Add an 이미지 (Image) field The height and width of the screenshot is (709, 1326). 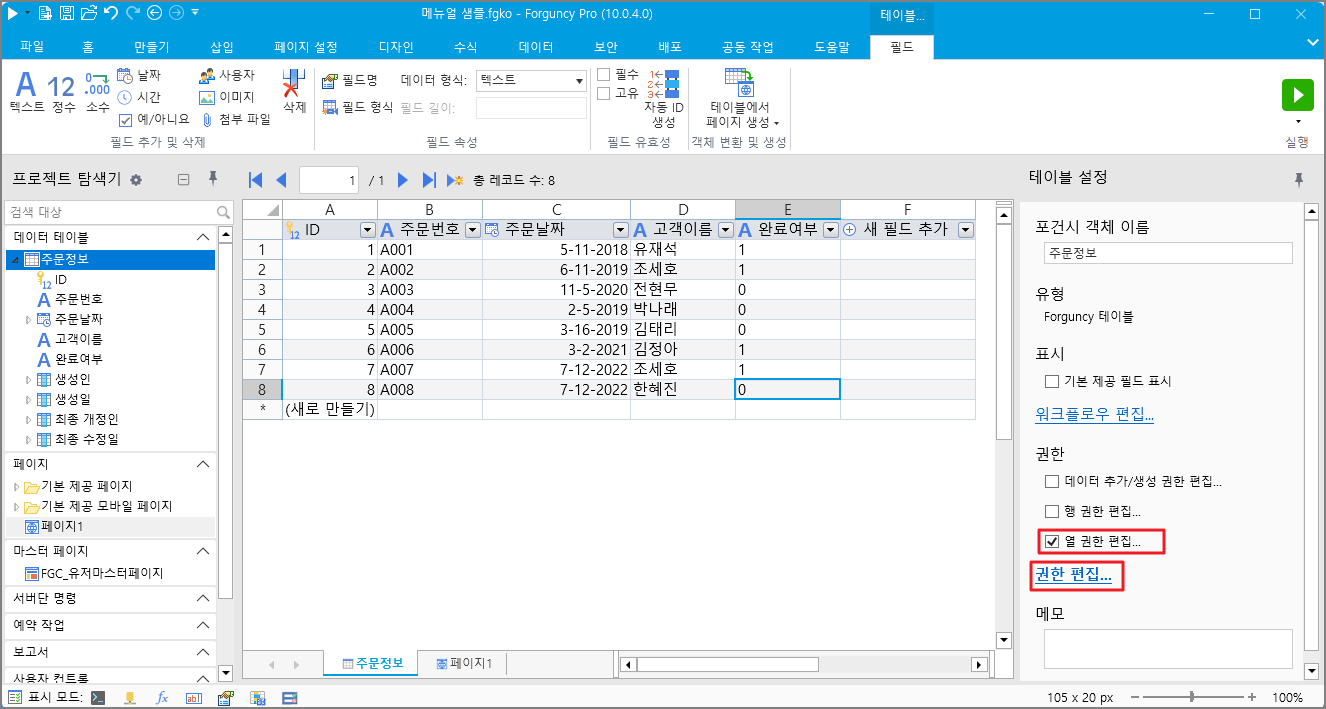(226, 97)
